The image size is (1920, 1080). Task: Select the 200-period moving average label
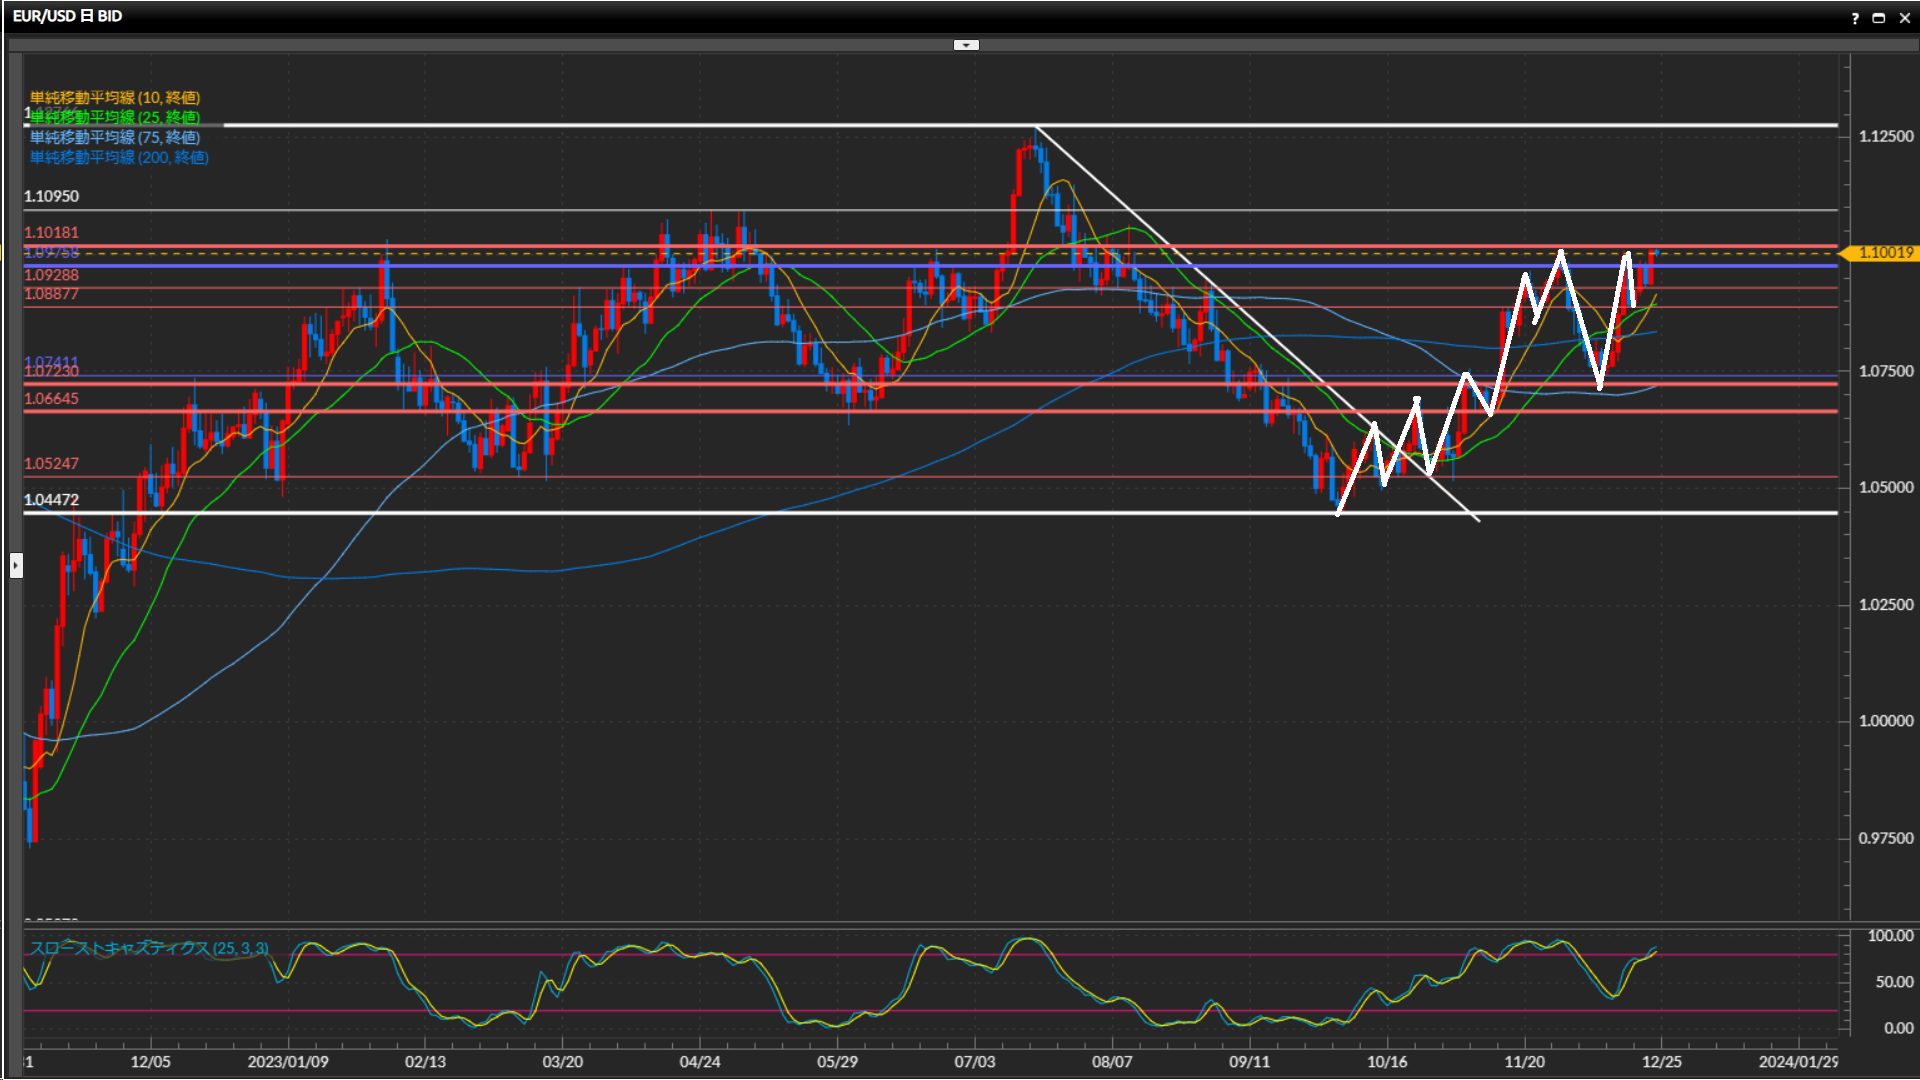click(x=119, y=157)
